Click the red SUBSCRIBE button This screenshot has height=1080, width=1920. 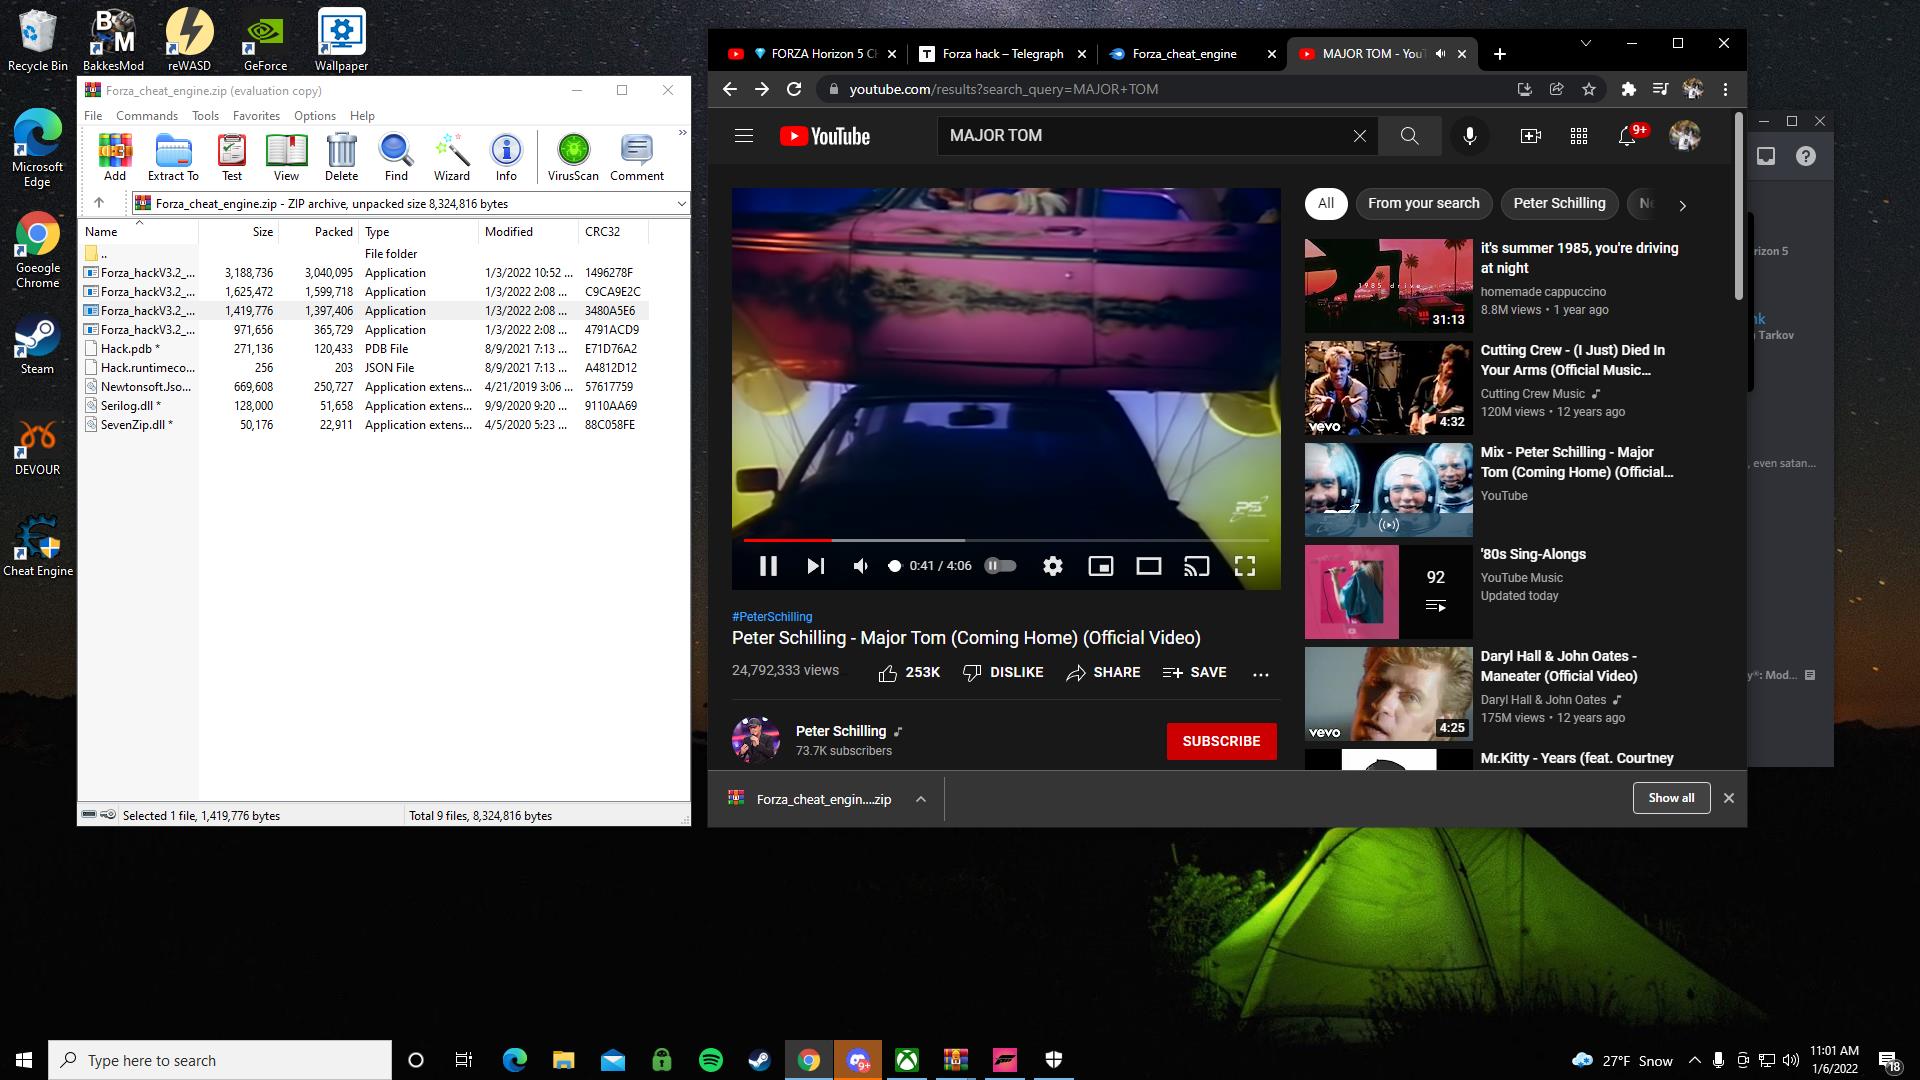(x=1221, y=741)
